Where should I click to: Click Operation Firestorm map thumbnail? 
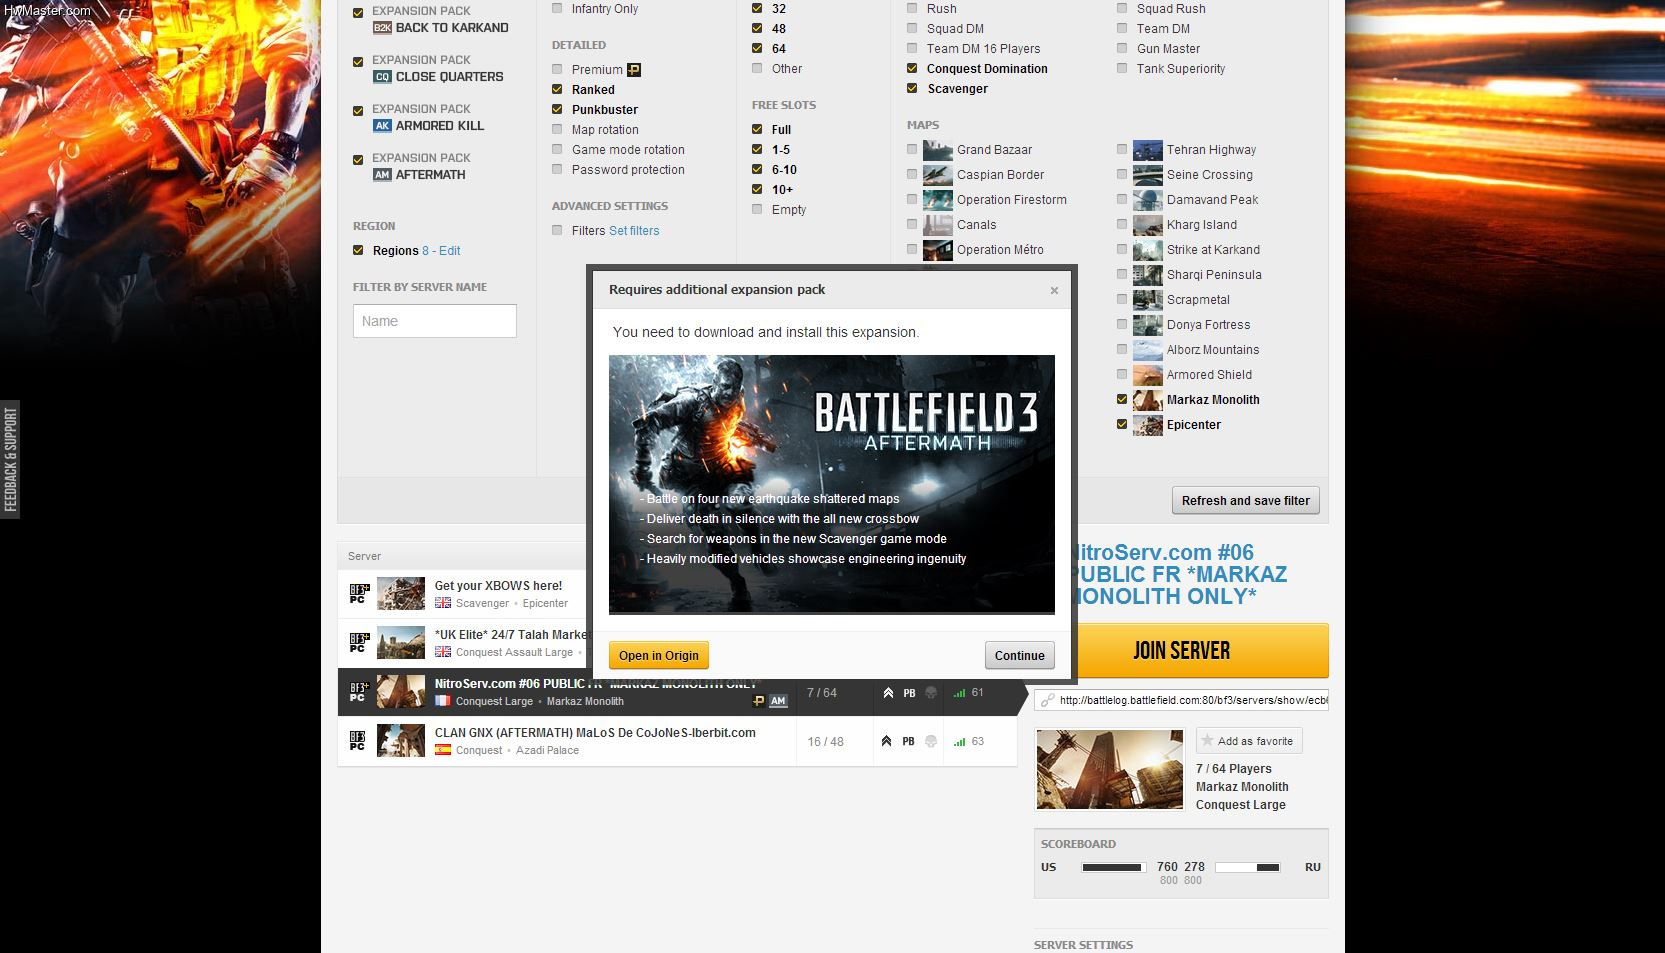[x=938, y=200]
